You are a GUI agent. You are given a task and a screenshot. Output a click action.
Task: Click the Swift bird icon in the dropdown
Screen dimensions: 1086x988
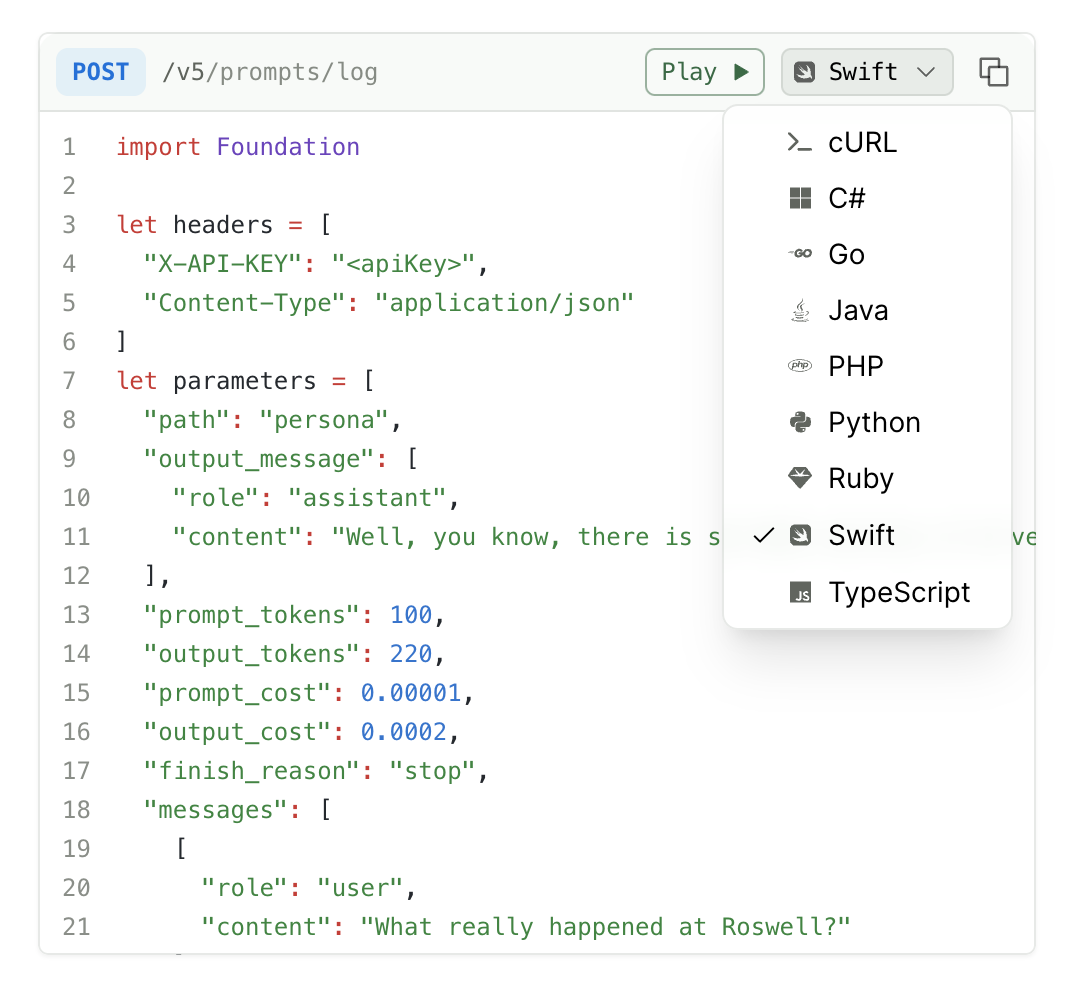(800, 535)
